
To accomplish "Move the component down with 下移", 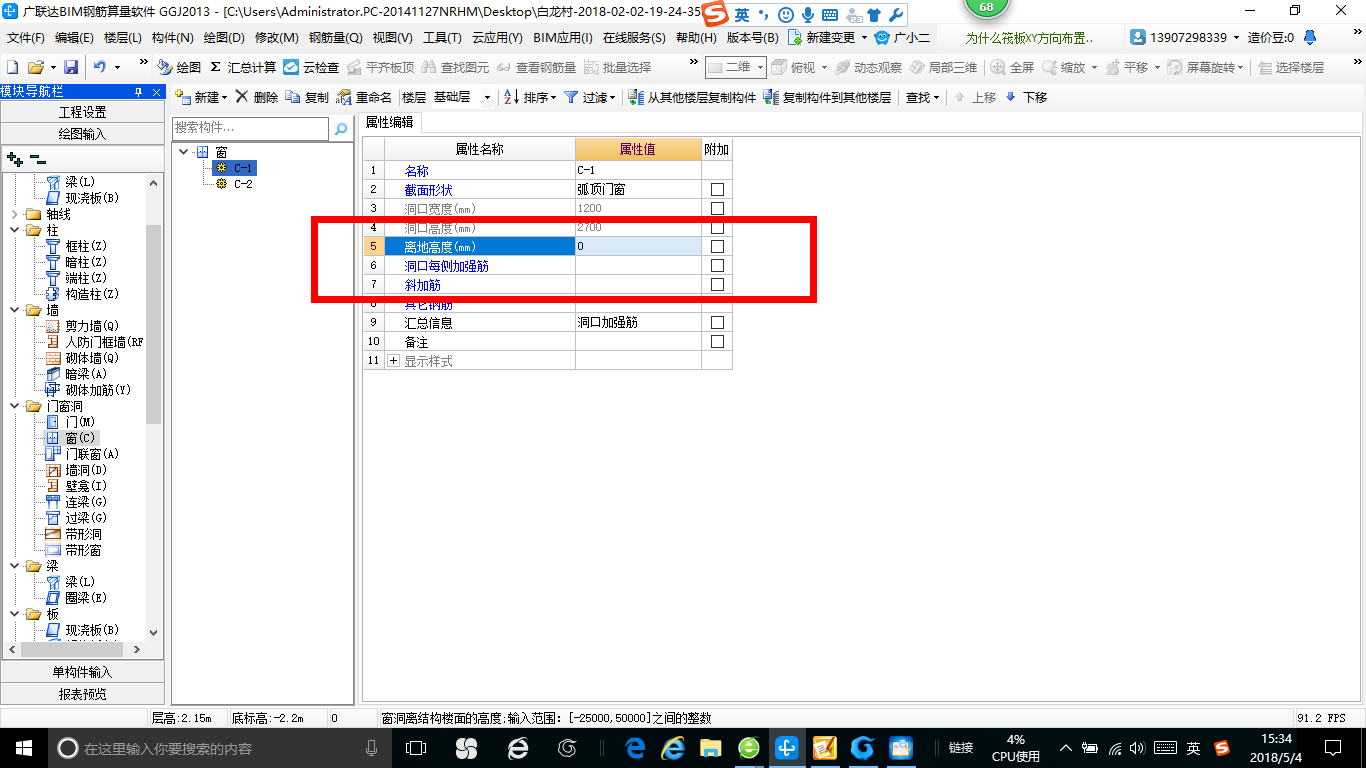I will pos(1026,97).
